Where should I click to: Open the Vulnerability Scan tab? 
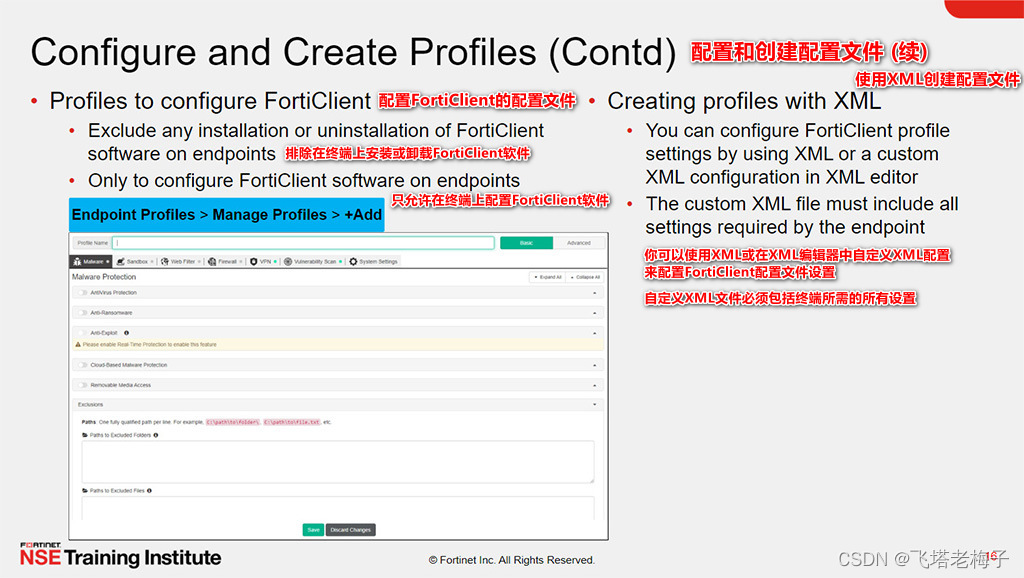click(313, 261)
